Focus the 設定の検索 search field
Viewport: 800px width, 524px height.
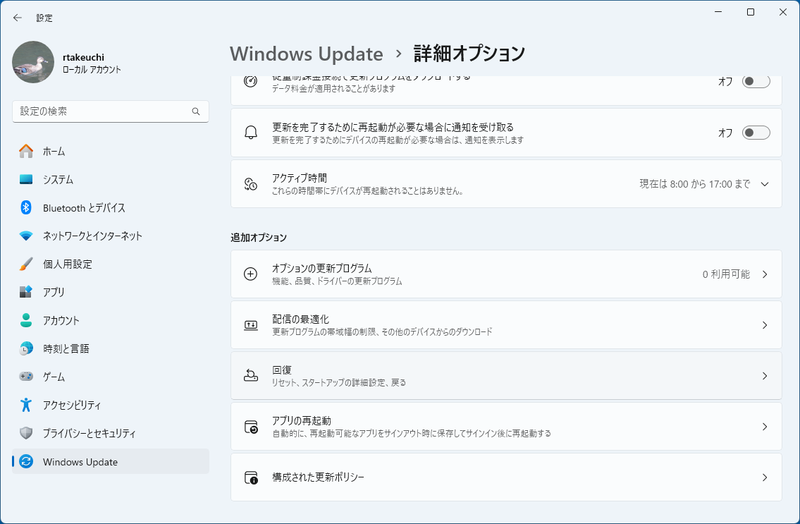(x=110, y=111)
